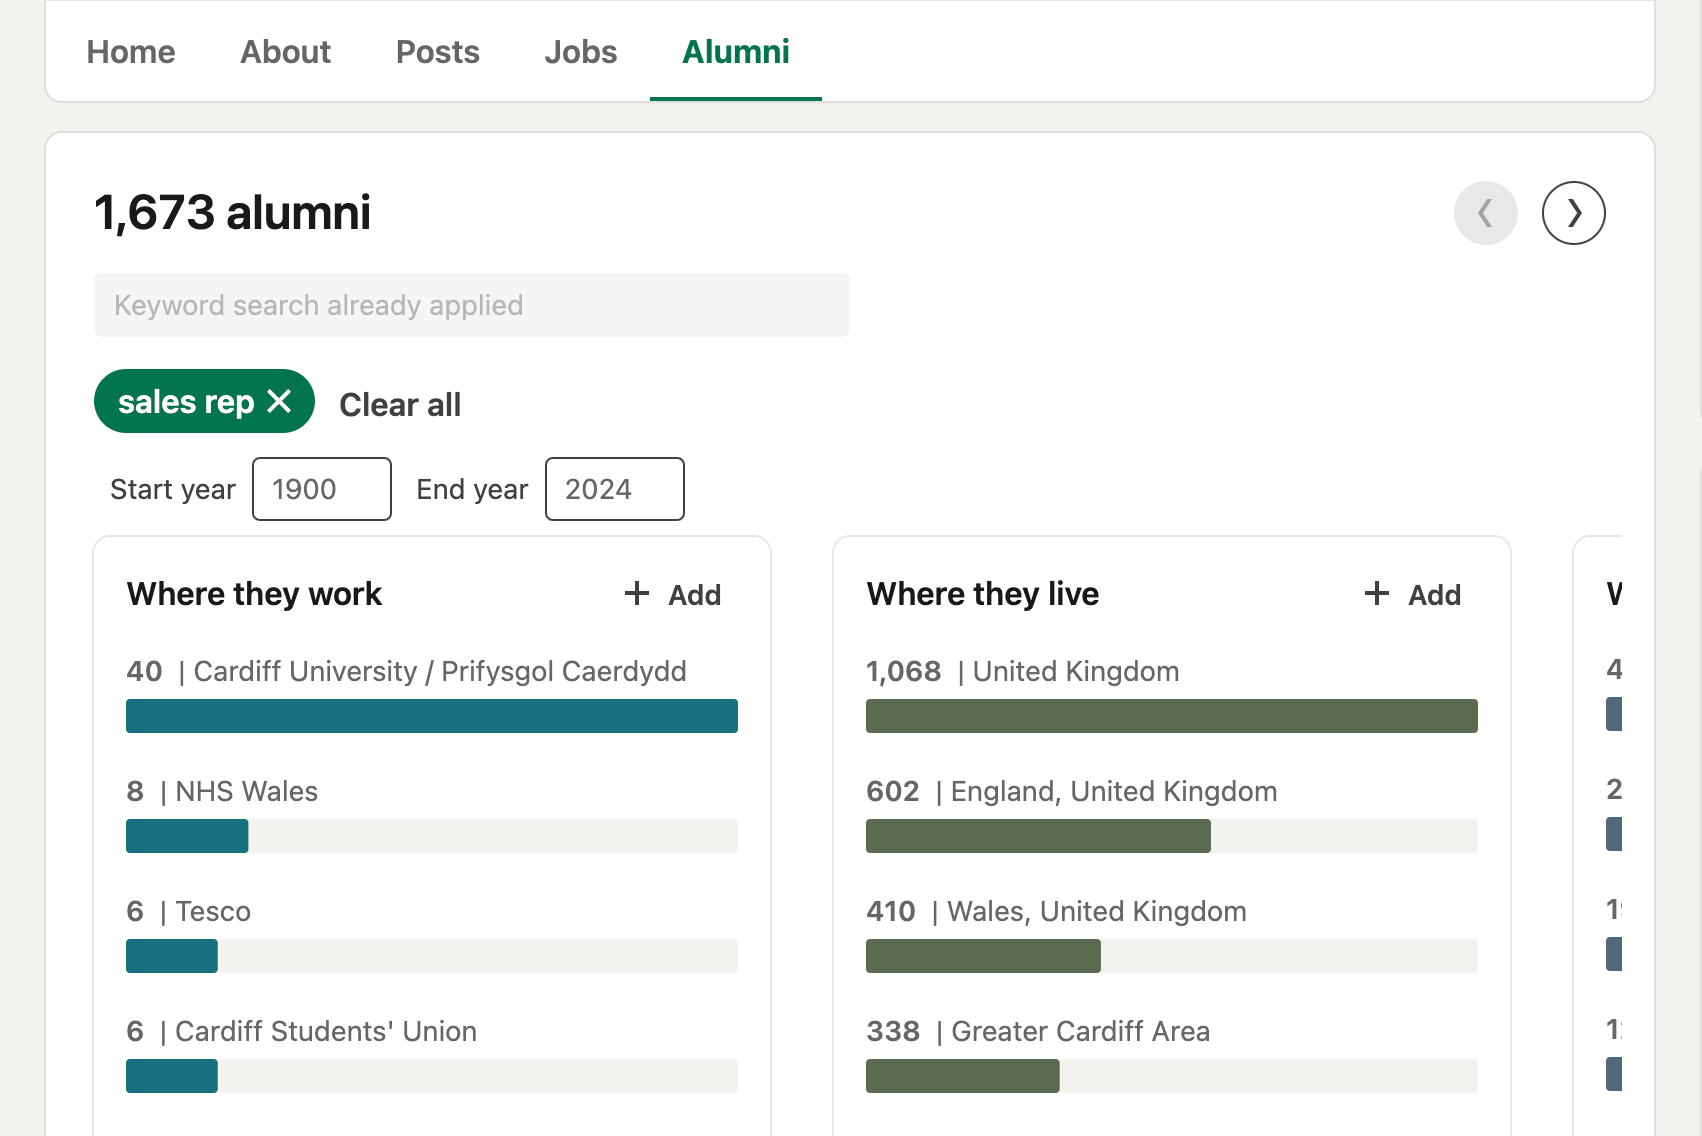This screenshot has height=1136, width=1702.
Task: Click the "1,068 | United Kingdom" label
Action: (1023, 671)
